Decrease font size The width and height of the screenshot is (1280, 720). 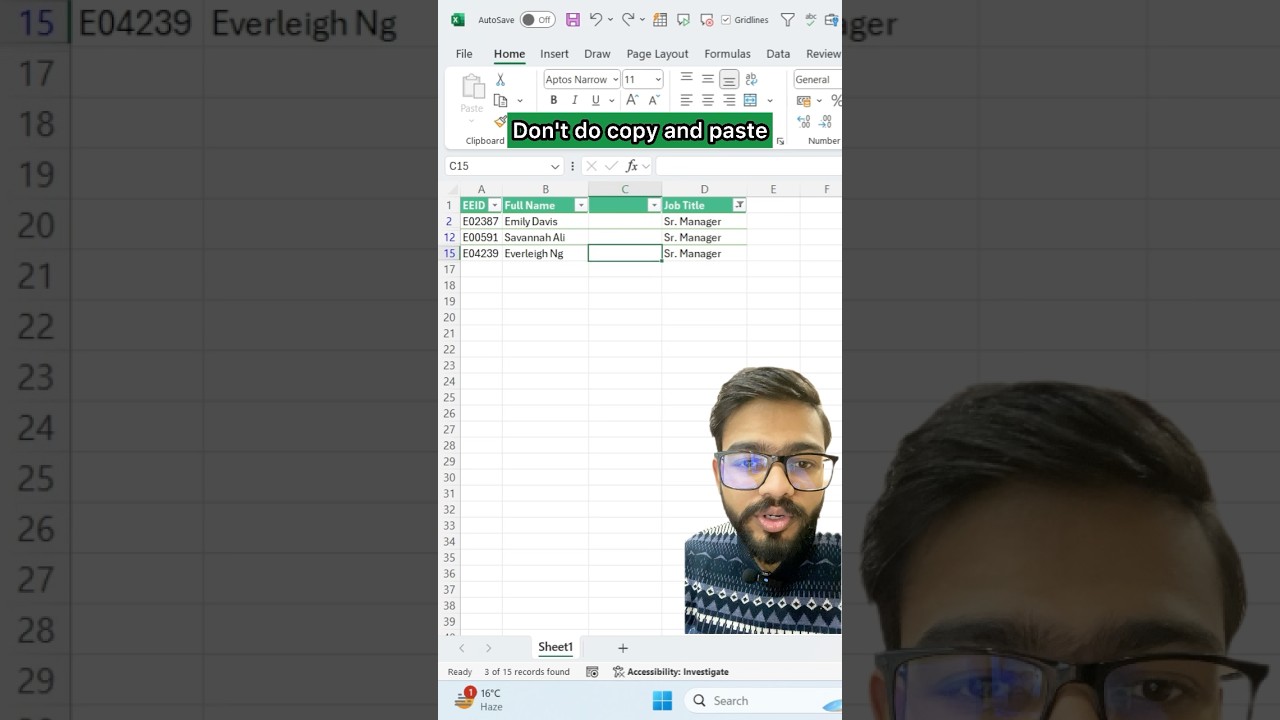pos(654,100)
